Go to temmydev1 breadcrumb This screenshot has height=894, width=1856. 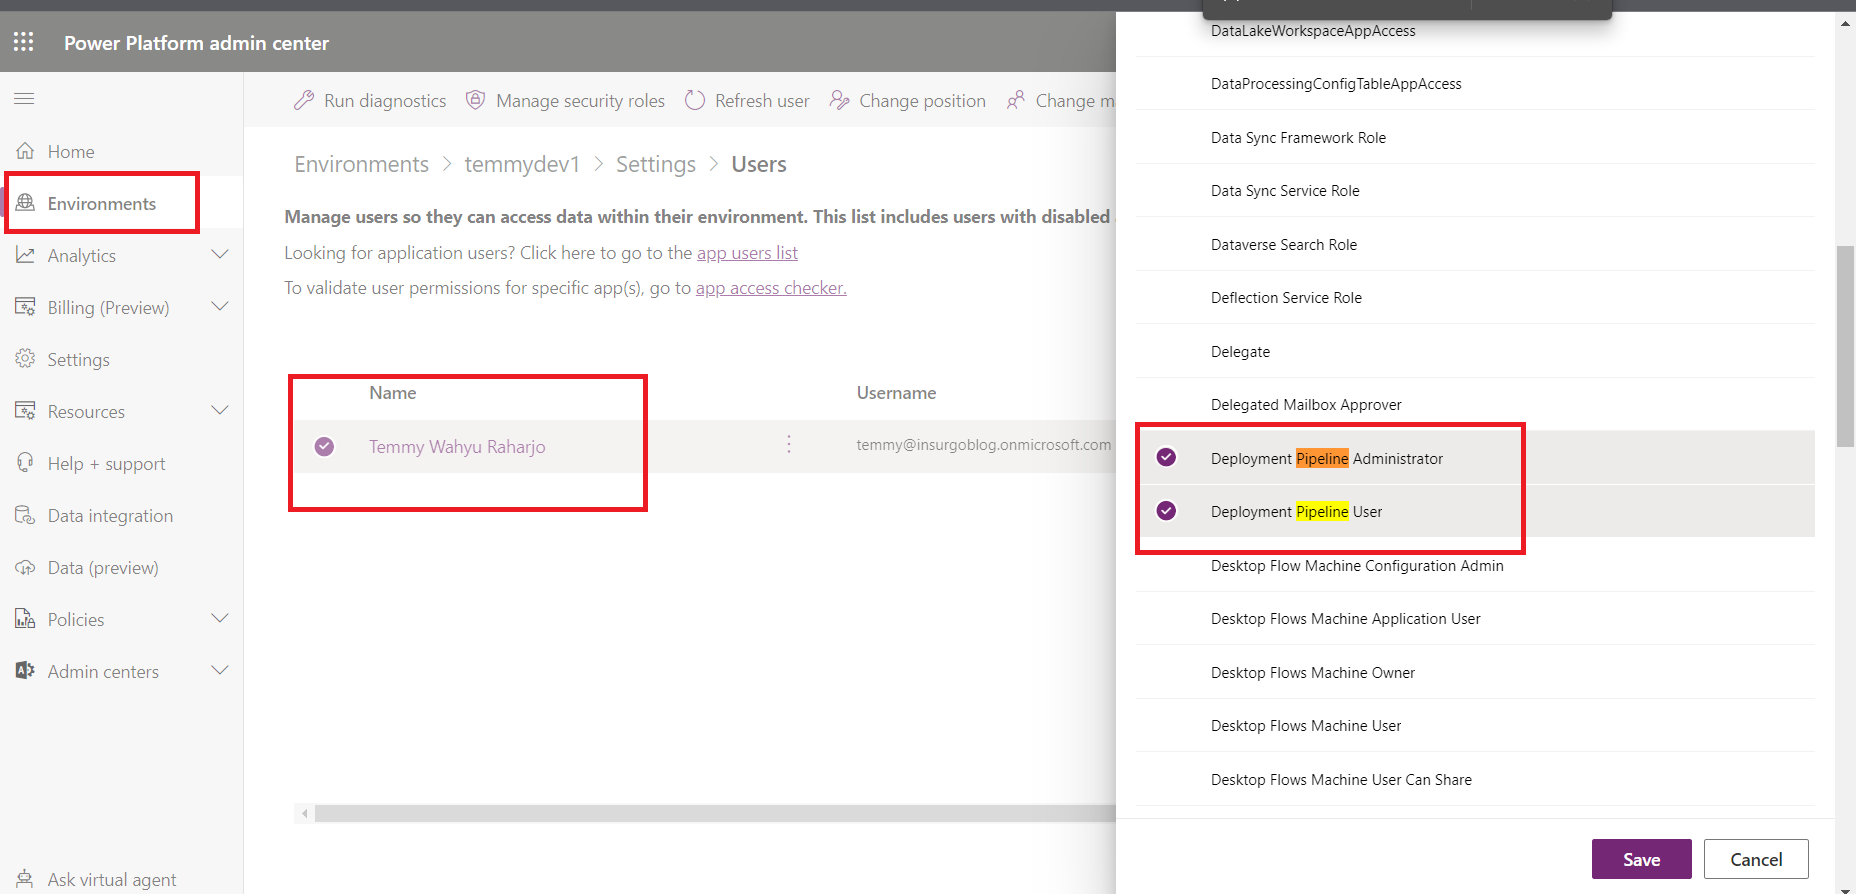[522, 164]
